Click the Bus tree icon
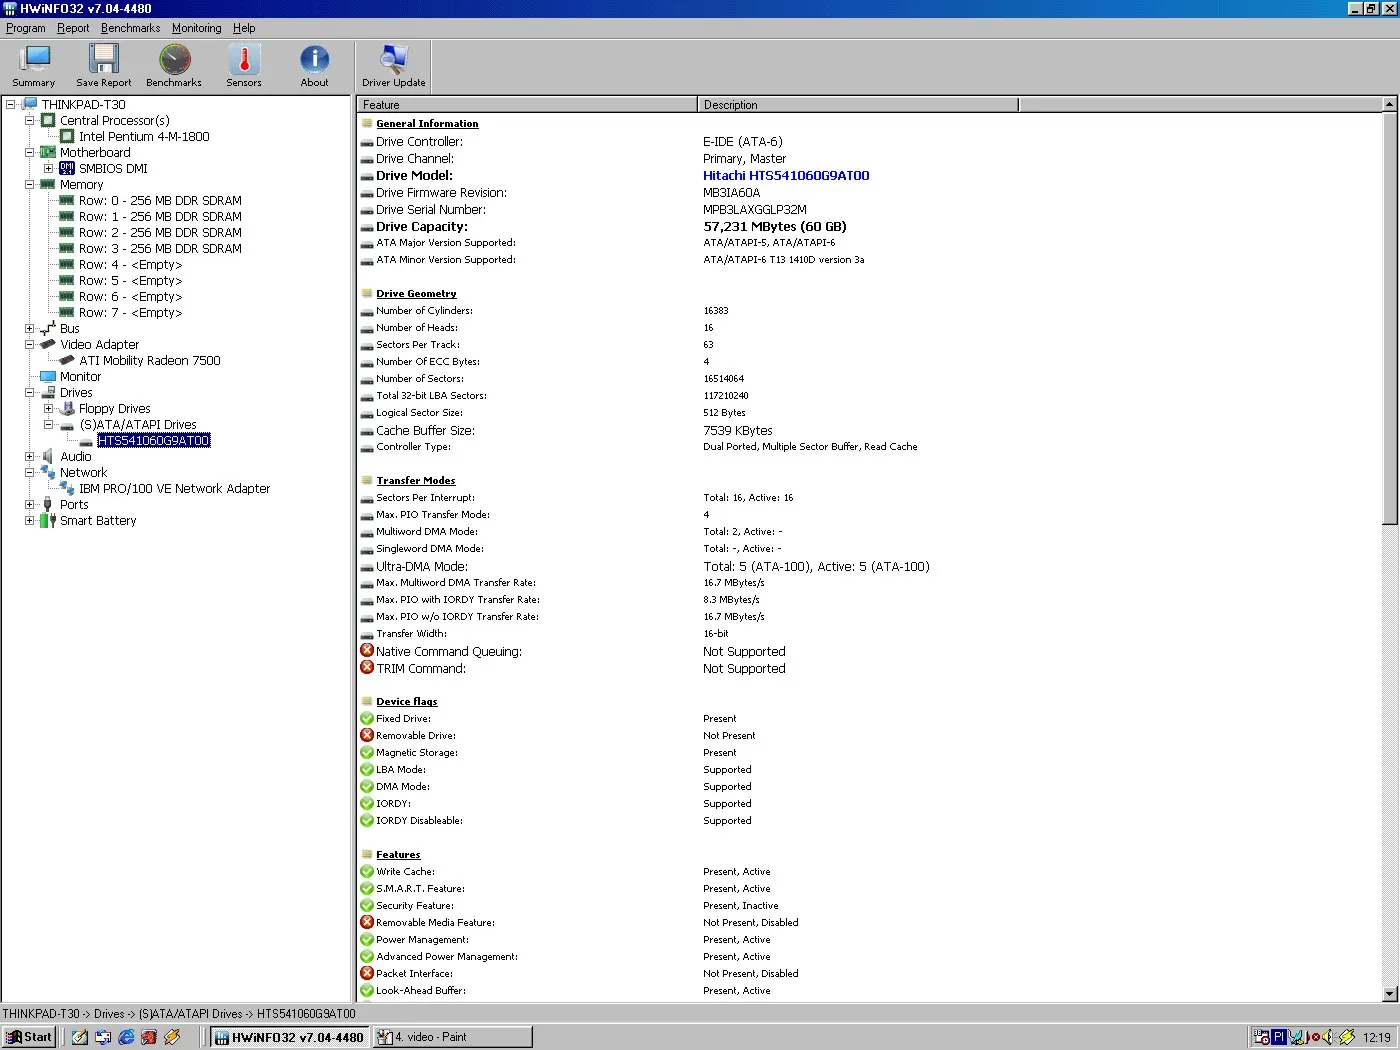The height and width of the screenshot is (1050, 1400). coord(48,328)
